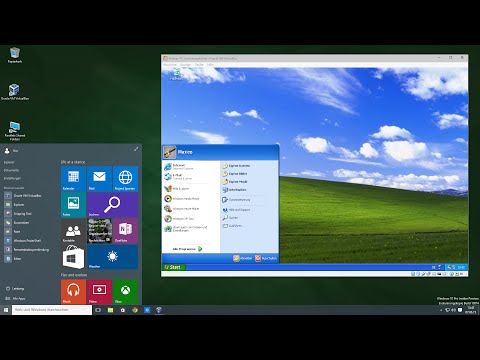Show hidden tray icons via taskbar chevron
The width and height of the screenshot is (480, 360).
(x=441, y=310)
